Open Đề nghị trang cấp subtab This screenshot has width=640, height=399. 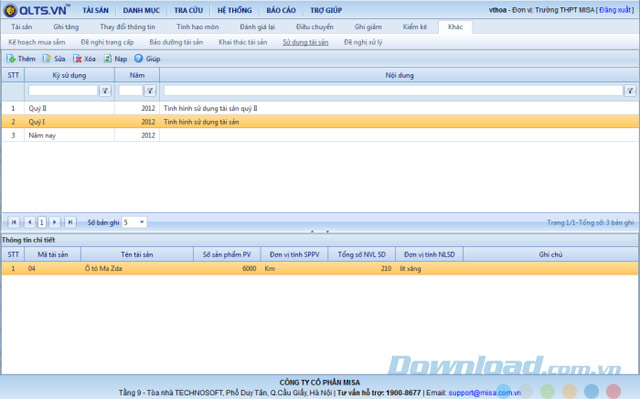[x=107, y=42]
